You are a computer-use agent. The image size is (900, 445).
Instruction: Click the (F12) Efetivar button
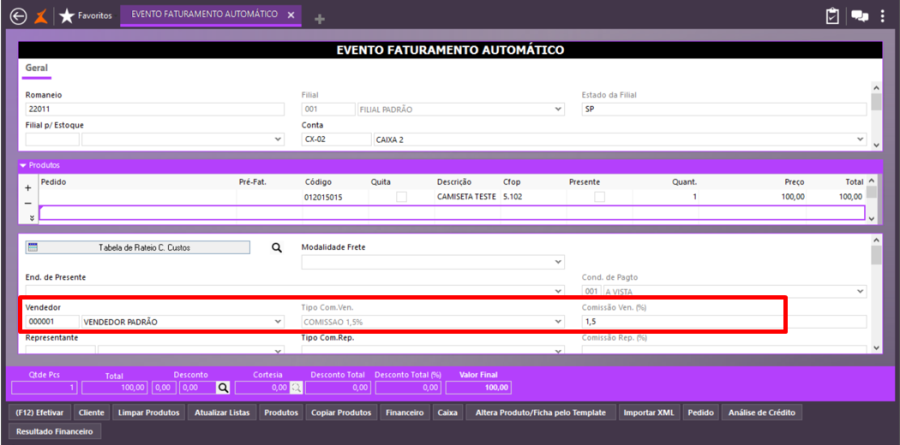tap(40, 413)
